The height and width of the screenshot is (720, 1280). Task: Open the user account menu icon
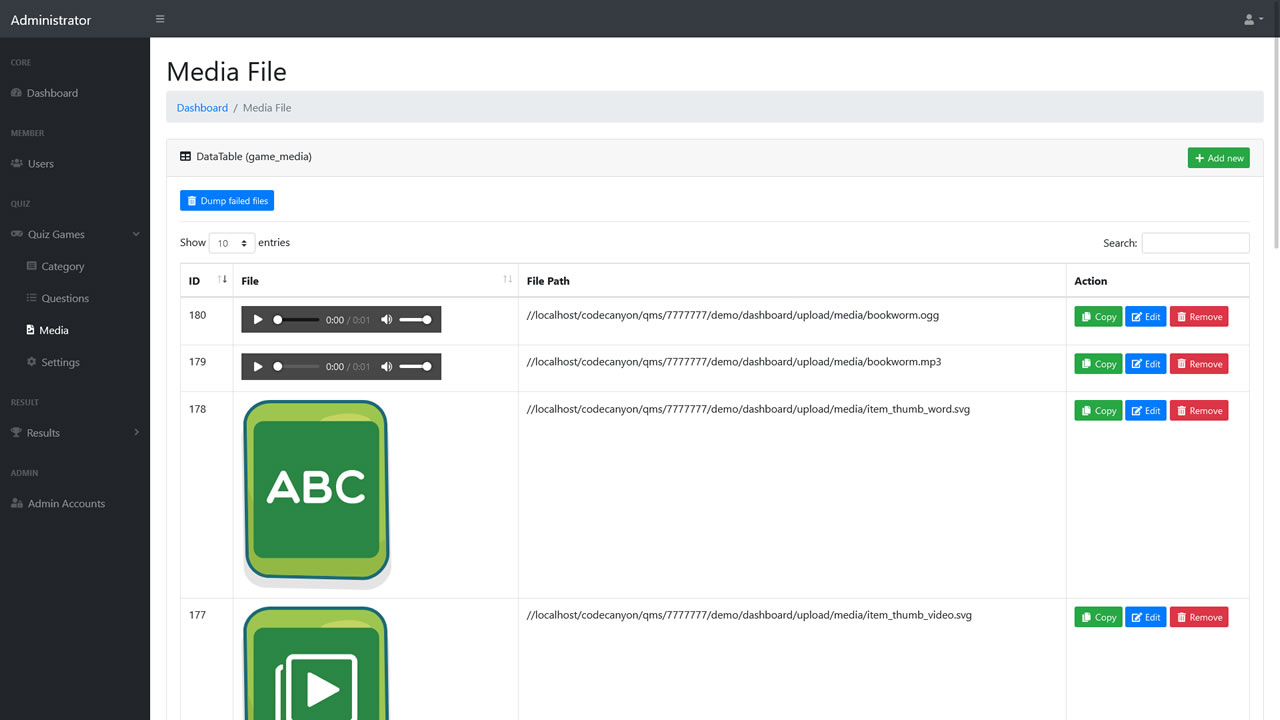(1252, 19)
